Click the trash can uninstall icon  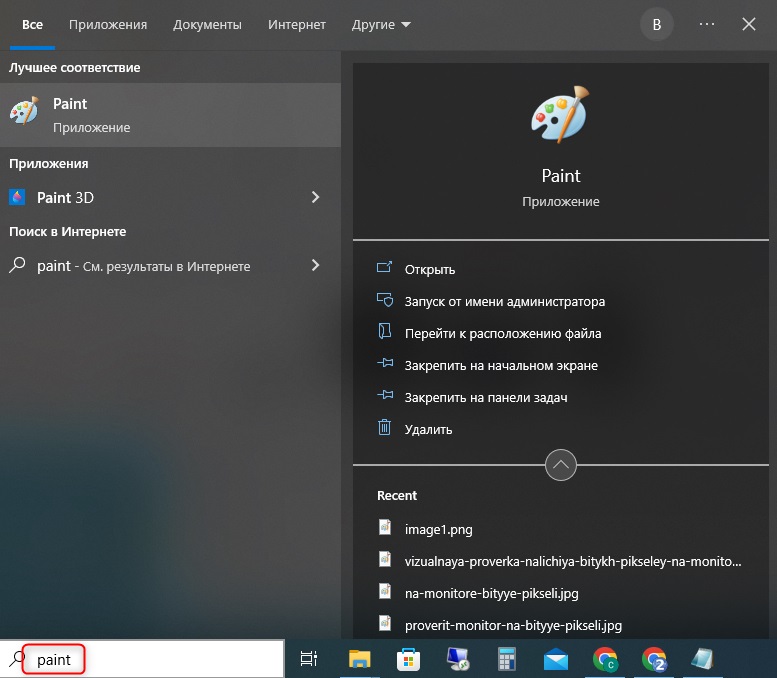[385, 427]
